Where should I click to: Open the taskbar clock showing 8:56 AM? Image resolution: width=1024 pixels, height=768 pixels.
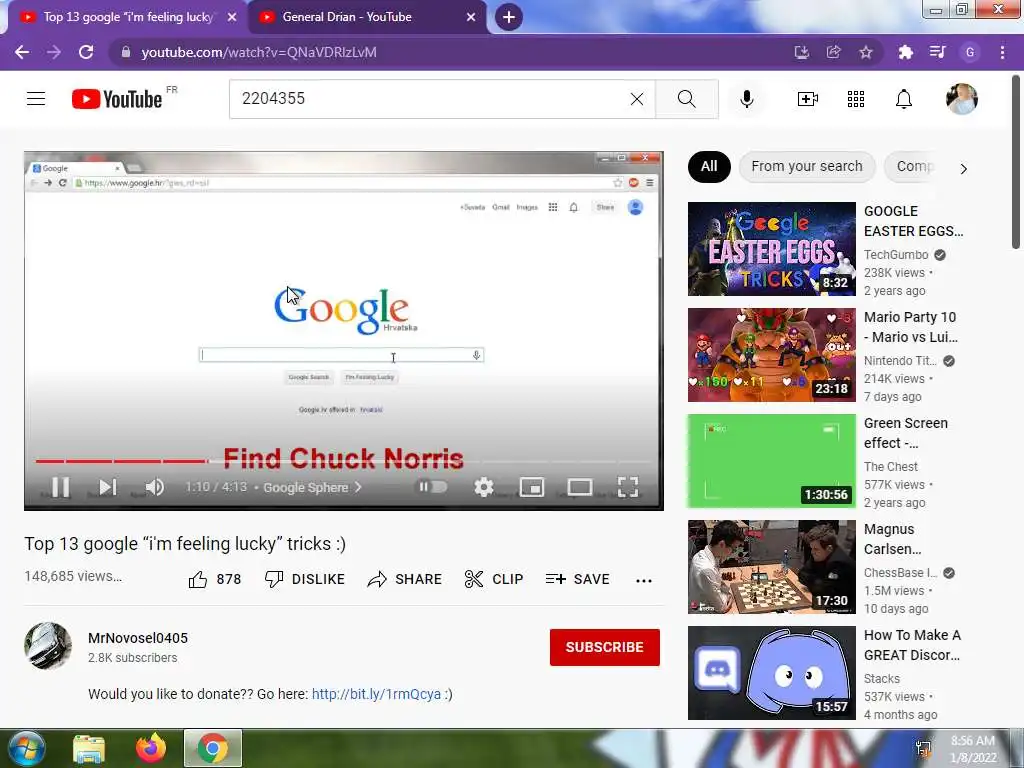pyautogui.click(x=973, y=749)
